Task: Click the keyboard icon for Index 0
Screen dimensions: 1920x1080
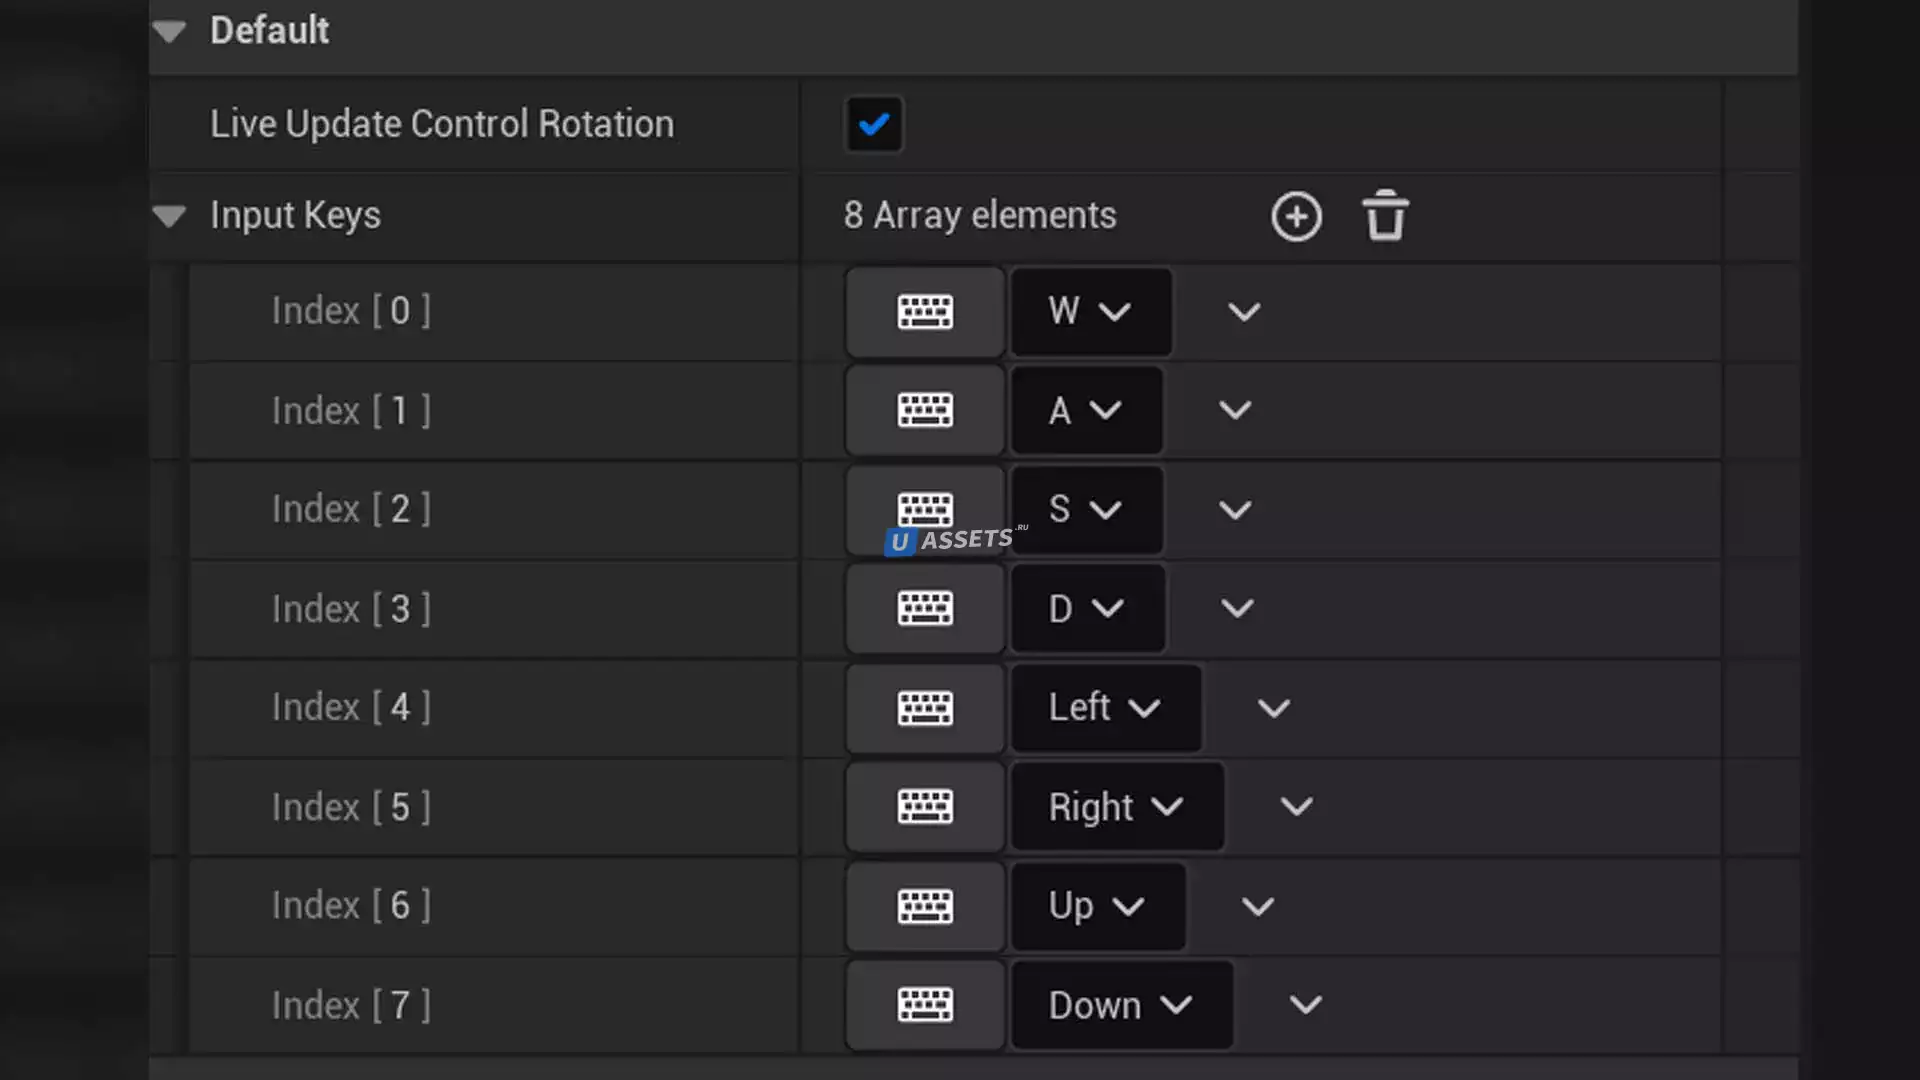Action: (x=925, y=311)
